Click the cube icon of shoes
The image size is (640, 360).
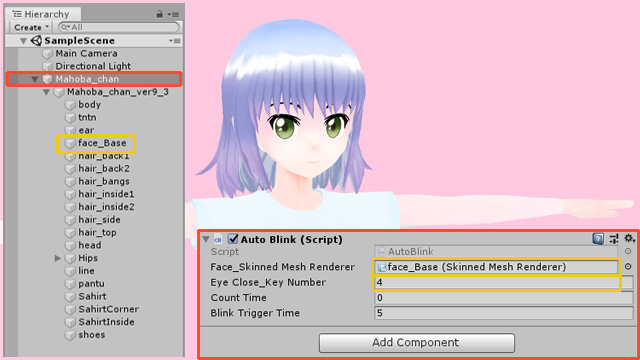(71, 335)
